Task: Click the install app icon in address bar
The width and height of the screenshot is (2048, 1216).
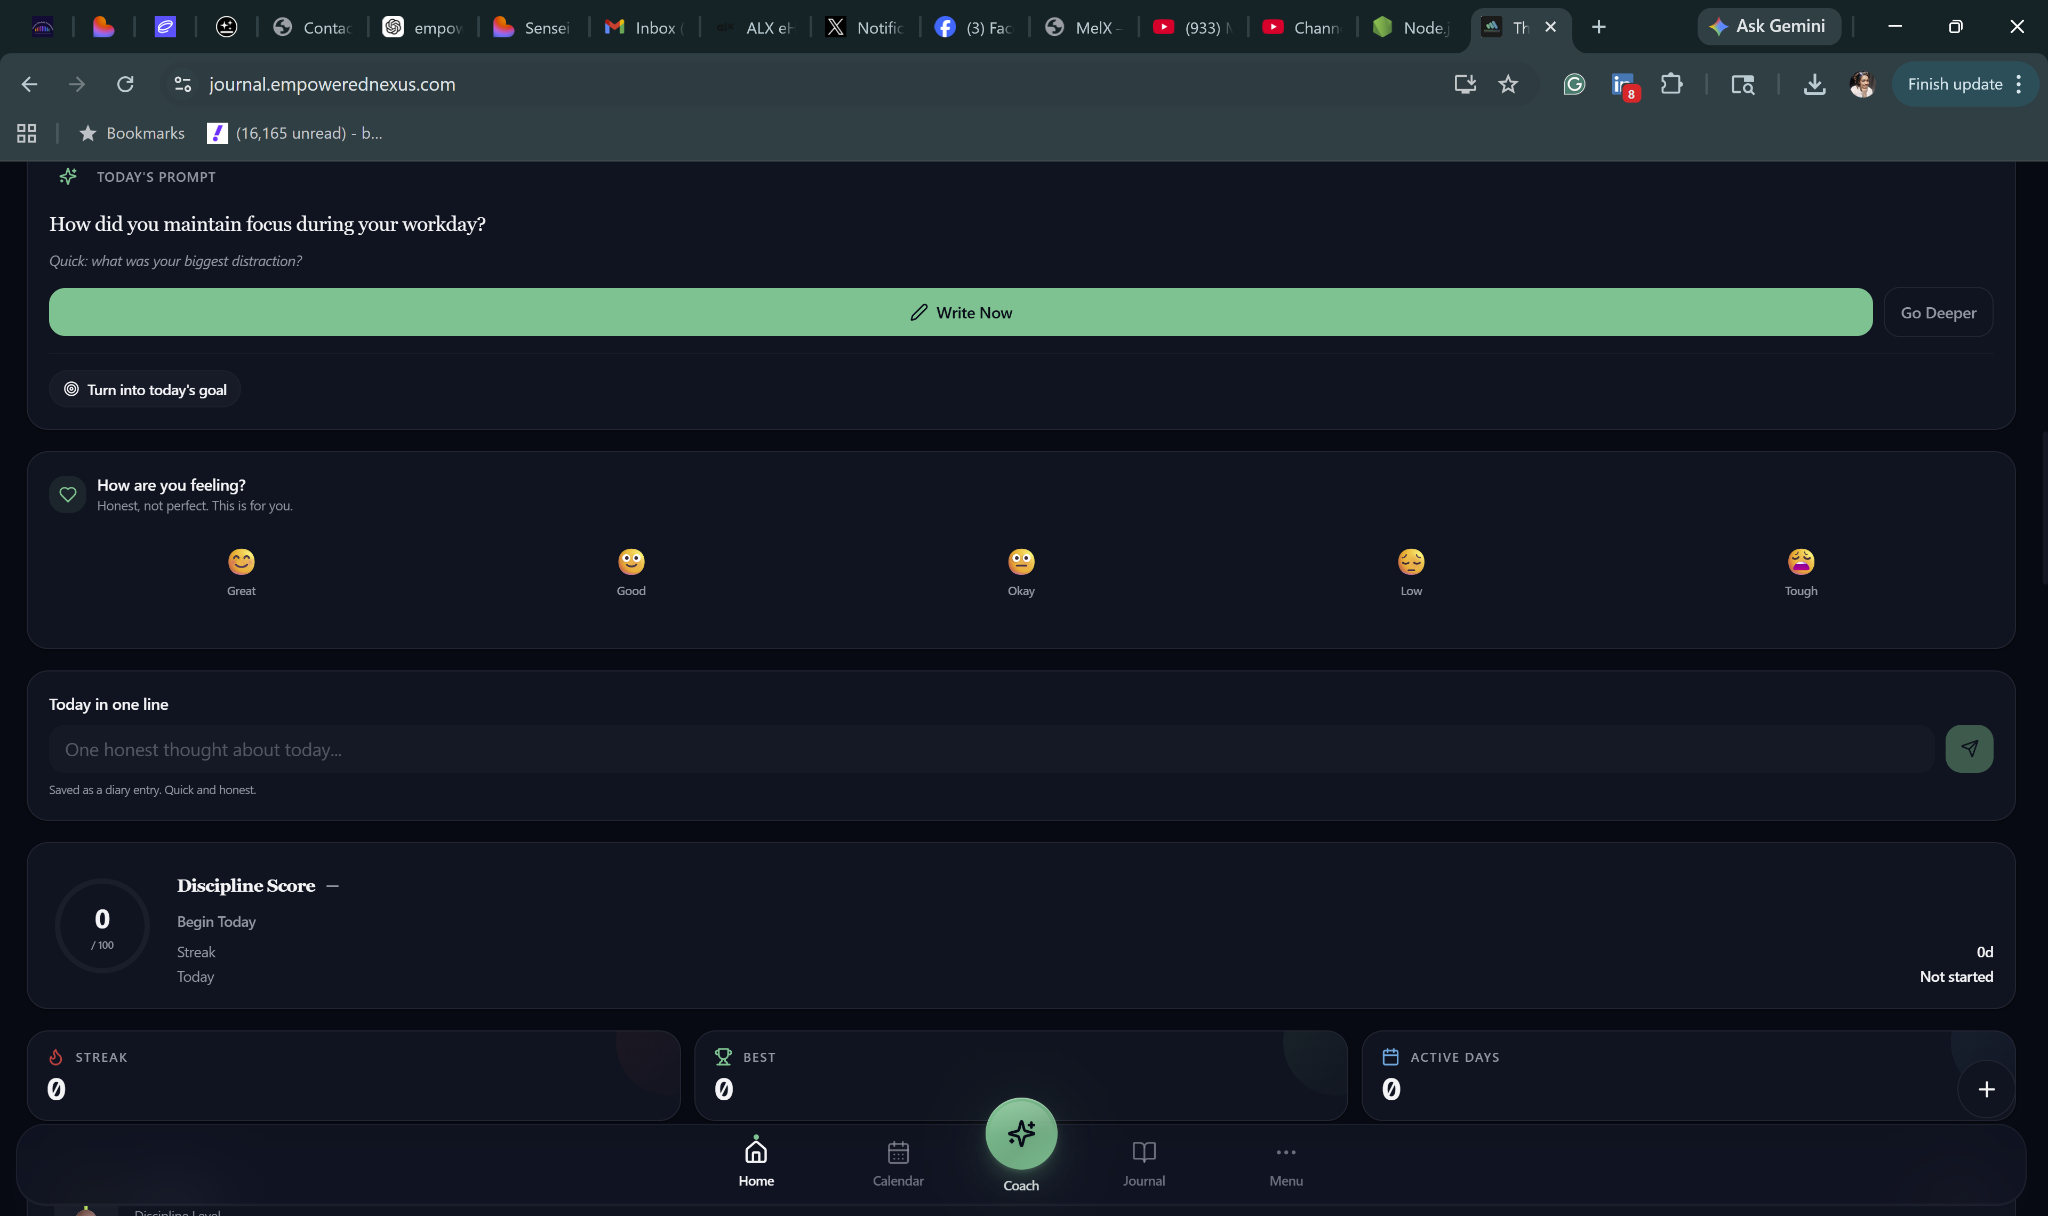Action: pyautogui.click(x=1465, y=84)
